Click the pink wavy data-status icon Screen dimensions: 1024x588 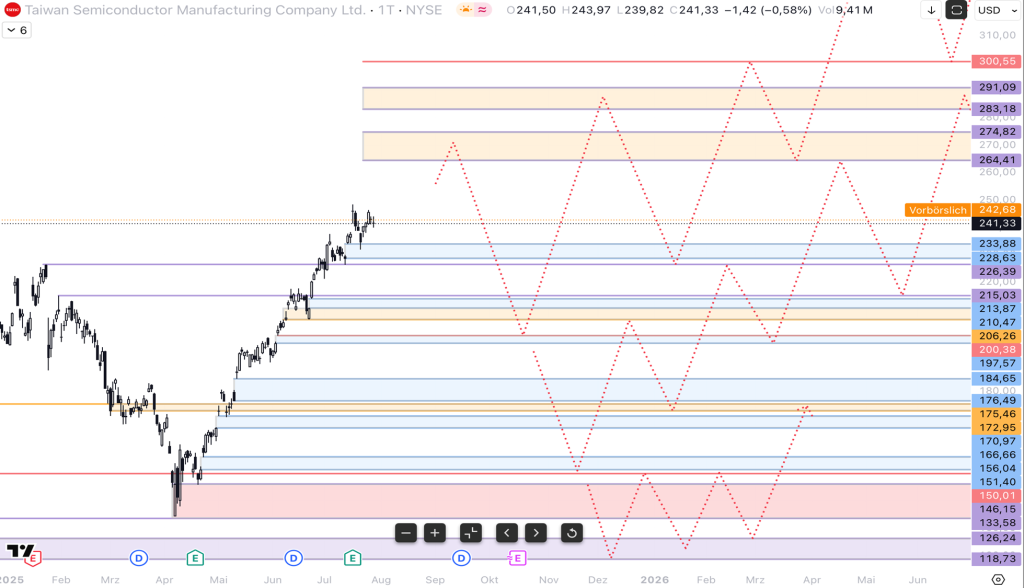[482, 10]
